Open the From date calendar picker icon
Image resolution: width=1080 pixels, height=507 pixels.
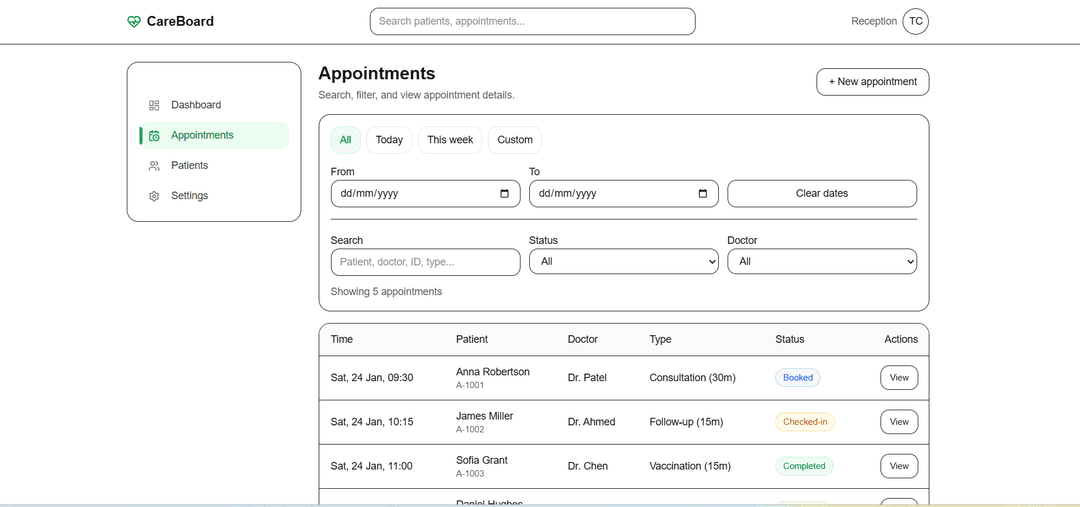click(x=504, y=194)
